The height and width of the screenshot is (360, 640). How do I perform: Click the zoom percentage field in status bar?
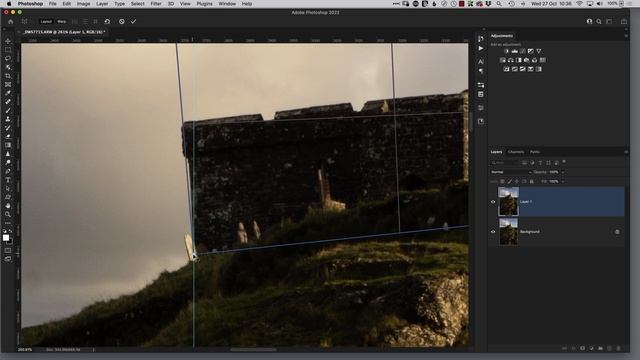click(25, 350)
